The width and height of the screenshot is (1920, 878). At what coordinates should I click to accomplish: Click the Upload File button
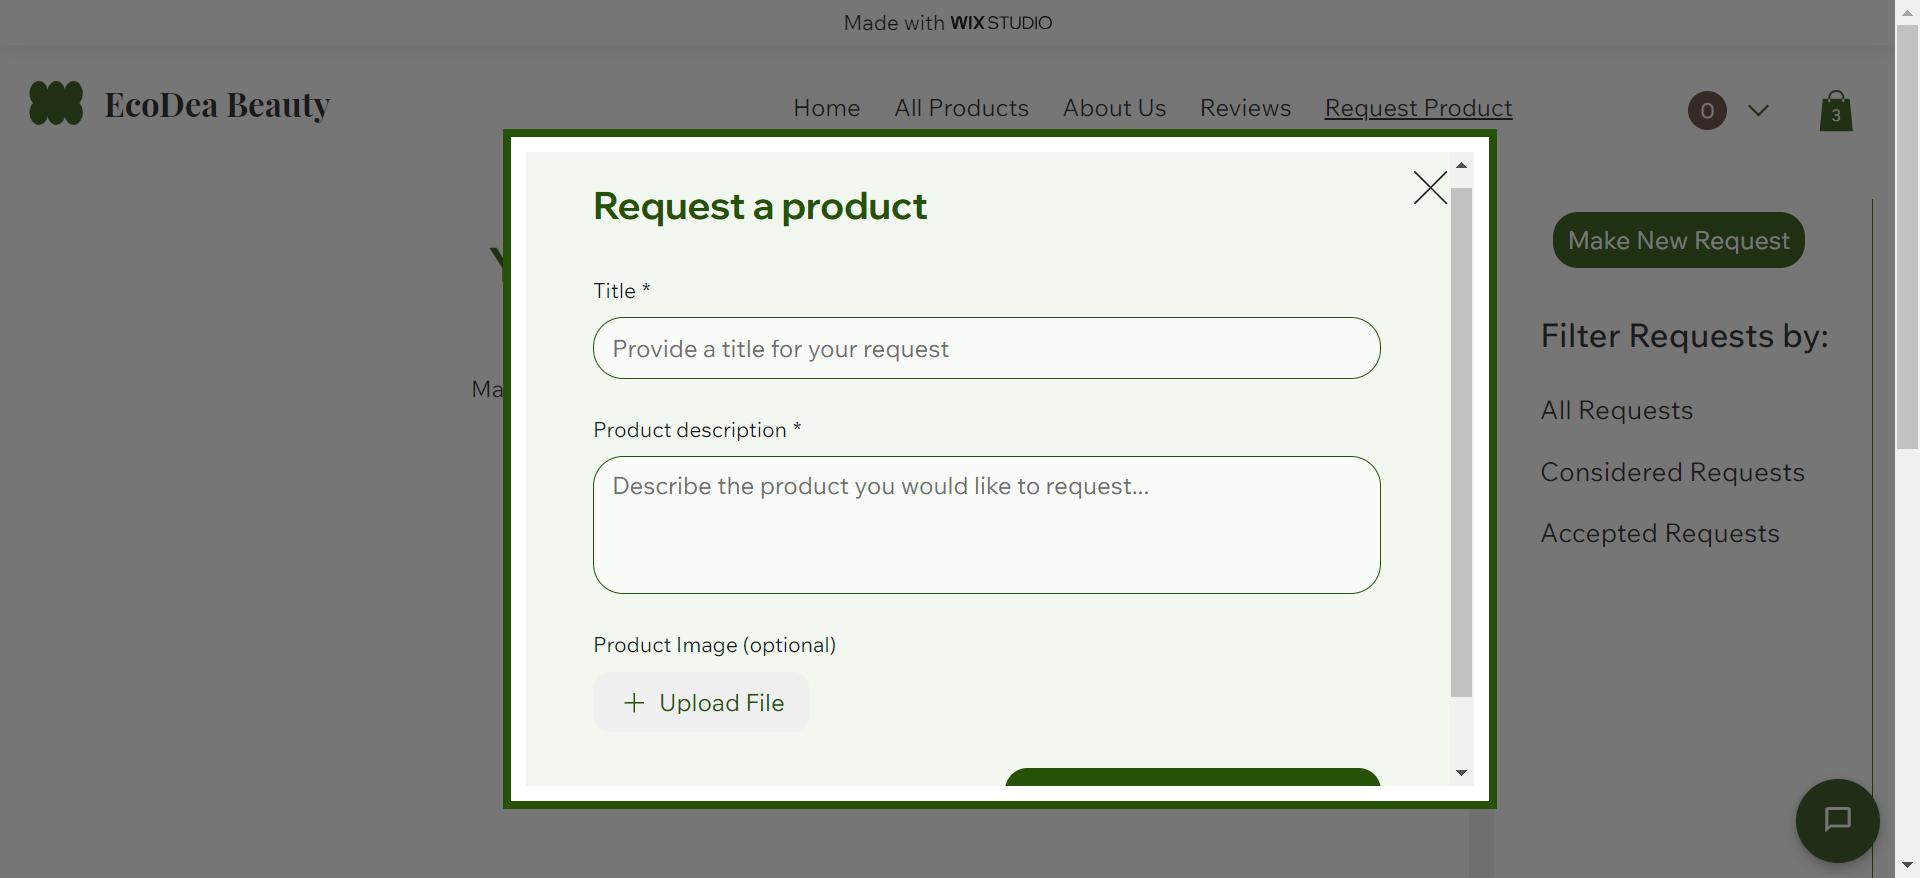(700, 702)
